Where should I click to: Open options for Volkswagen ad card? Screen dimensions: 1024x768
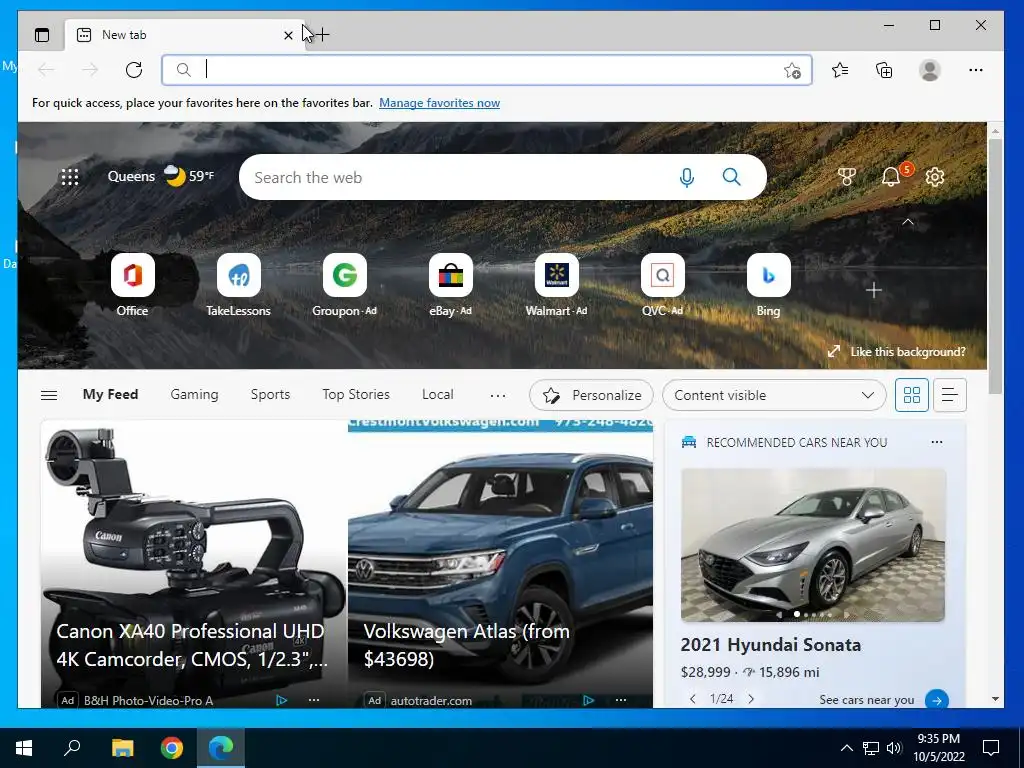621,700
